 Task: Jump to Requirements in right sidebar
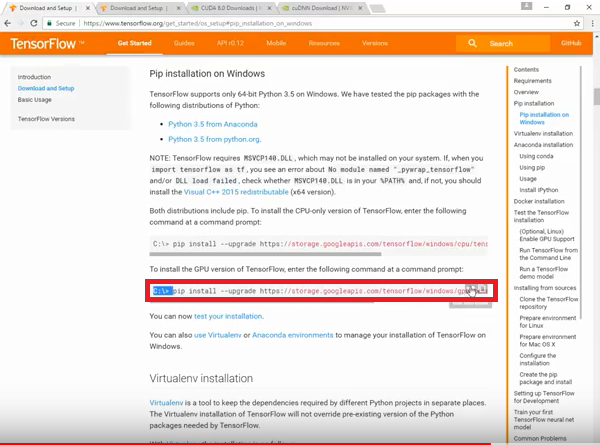point(533,81)
